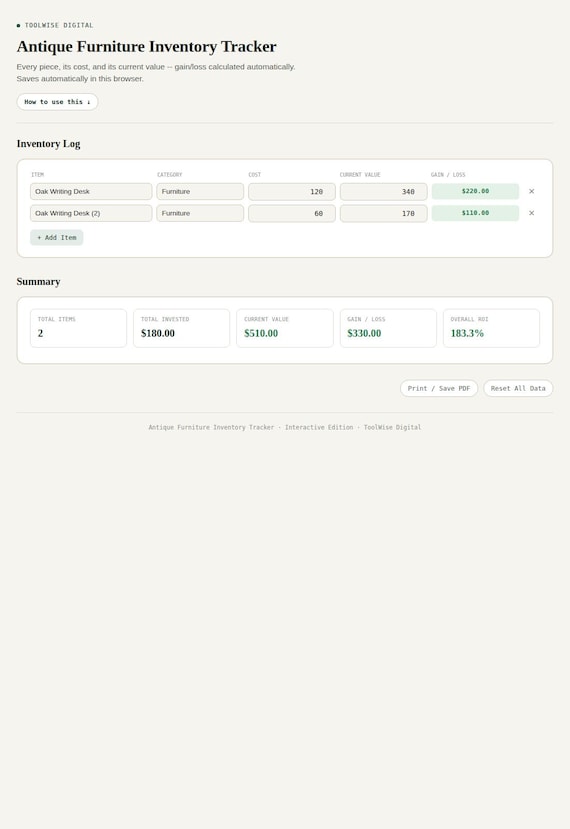Open the 'How to use this' guide
Screen dimensions: 570x829
pos(57,102)
